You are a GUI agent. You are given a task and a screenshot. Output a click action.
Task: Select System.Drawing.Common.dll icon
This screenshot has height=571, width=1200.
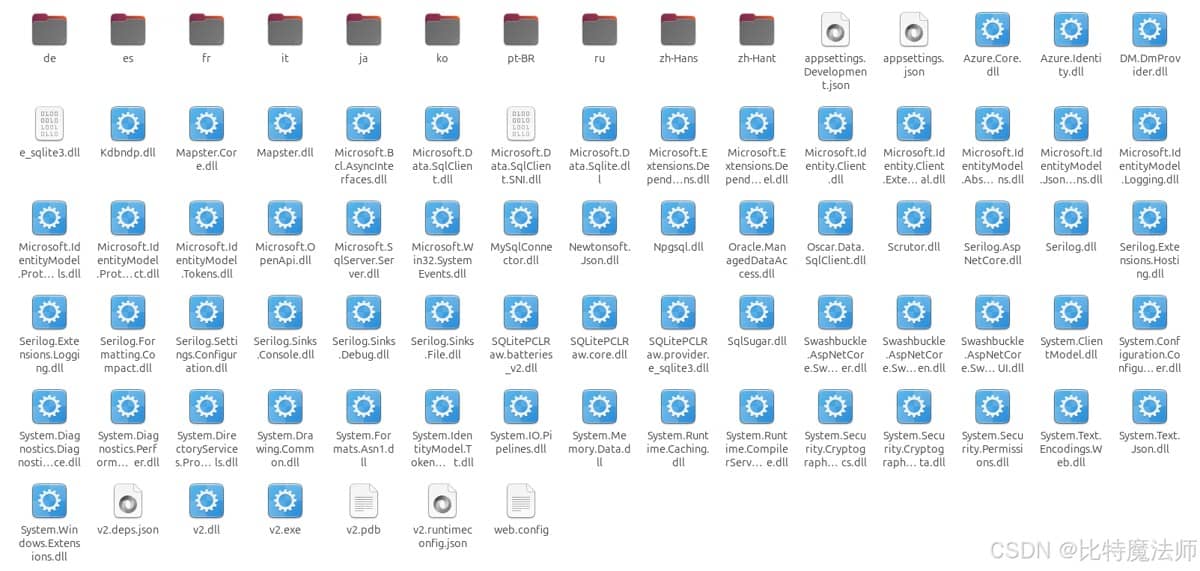click(x=285, y=407)
